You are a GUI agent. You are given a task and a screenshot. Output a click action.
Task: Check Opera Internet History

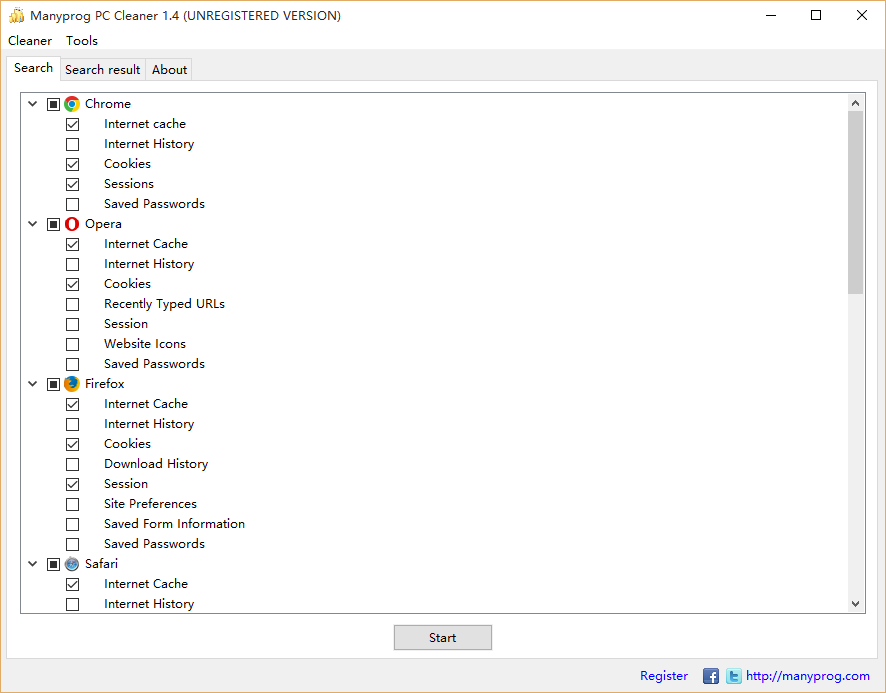(72, 264)
